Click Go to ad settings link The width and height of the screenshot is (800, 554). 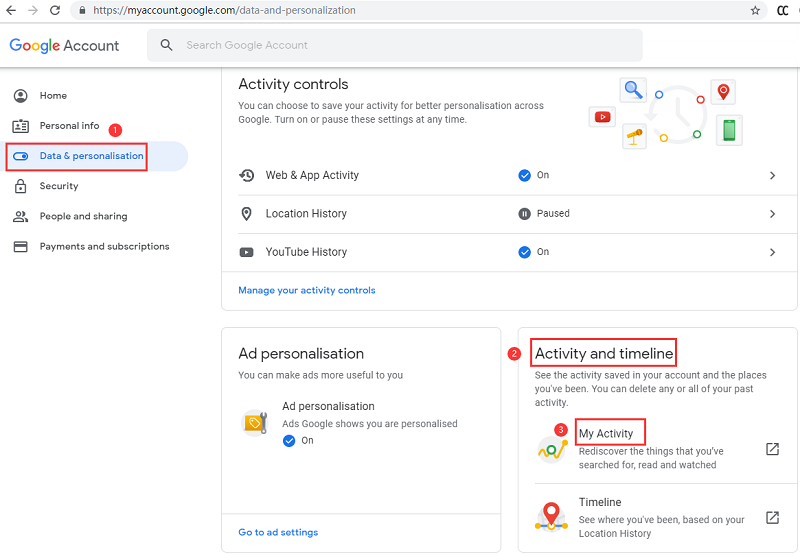[278, 532]
